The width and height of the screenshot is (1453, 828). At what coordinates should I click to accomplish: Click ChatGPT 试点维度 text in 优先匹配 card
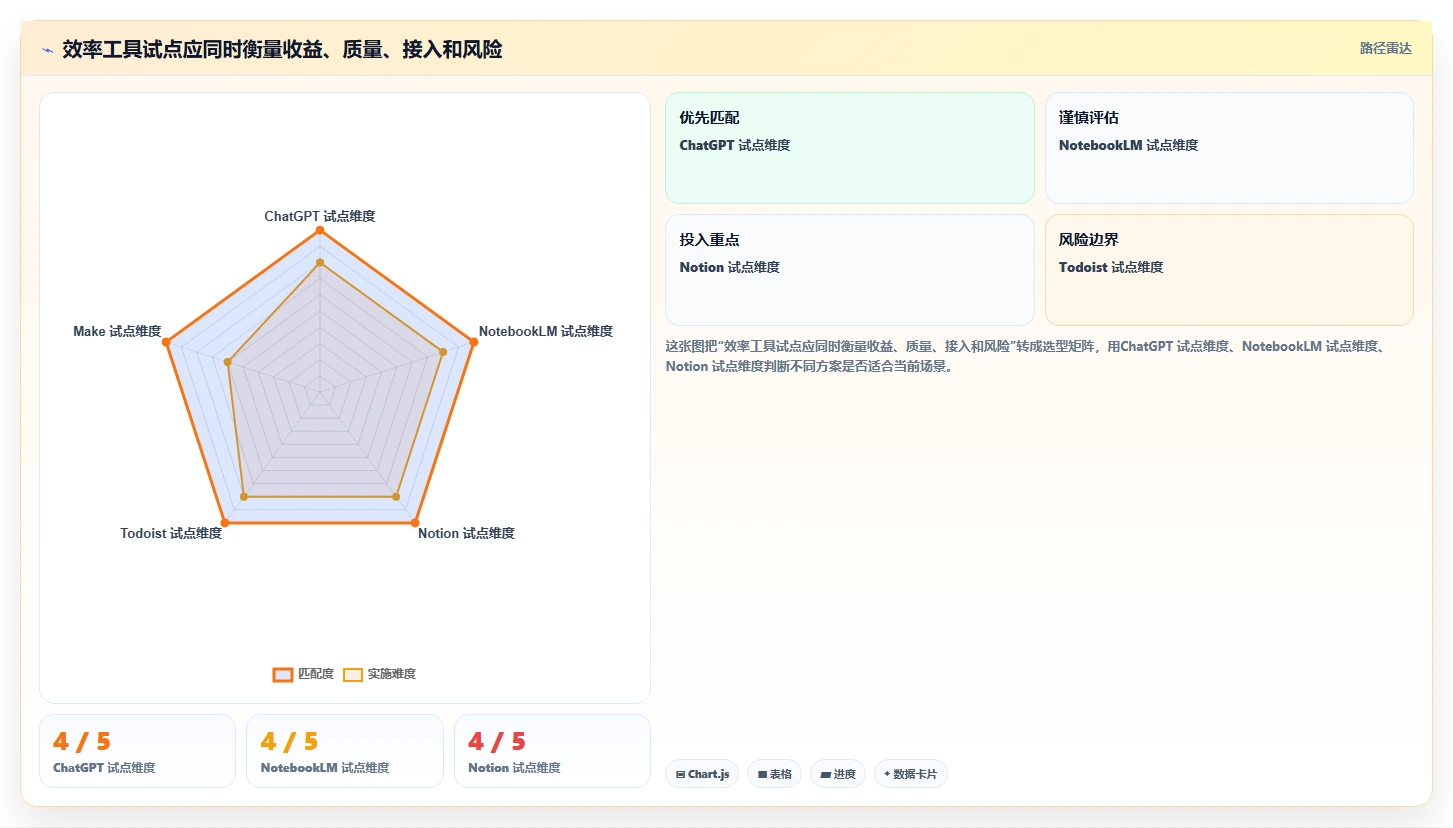coord(735,145)
